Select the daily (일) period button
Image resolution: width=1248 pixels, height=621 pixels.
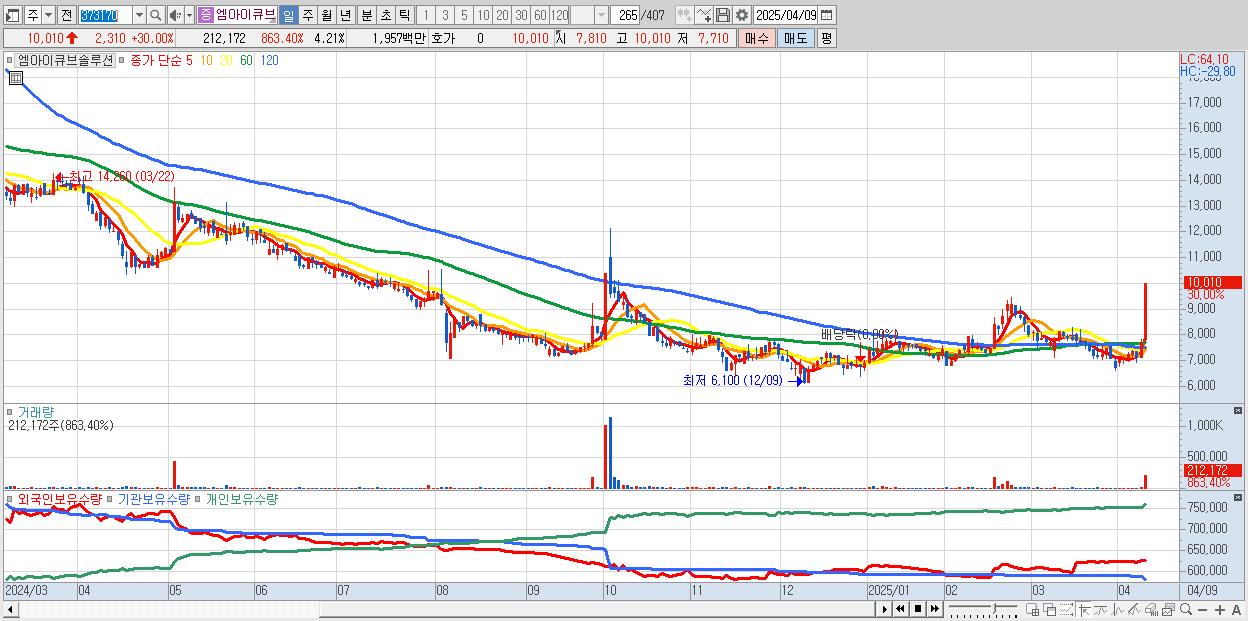(288, 15)
